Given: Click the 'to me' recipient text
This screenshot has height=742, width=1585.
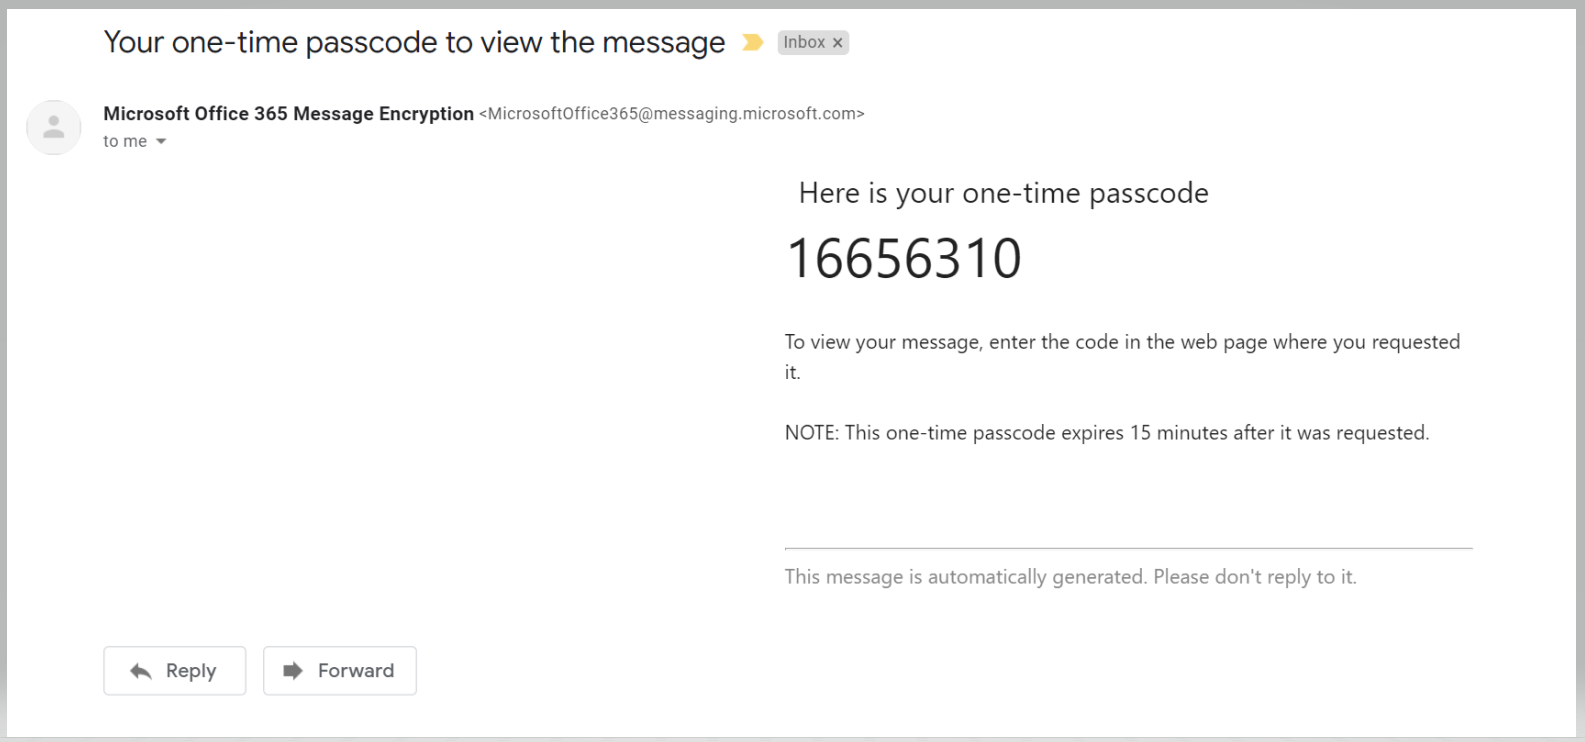Looking at the screenshot, I should point(125,141).
